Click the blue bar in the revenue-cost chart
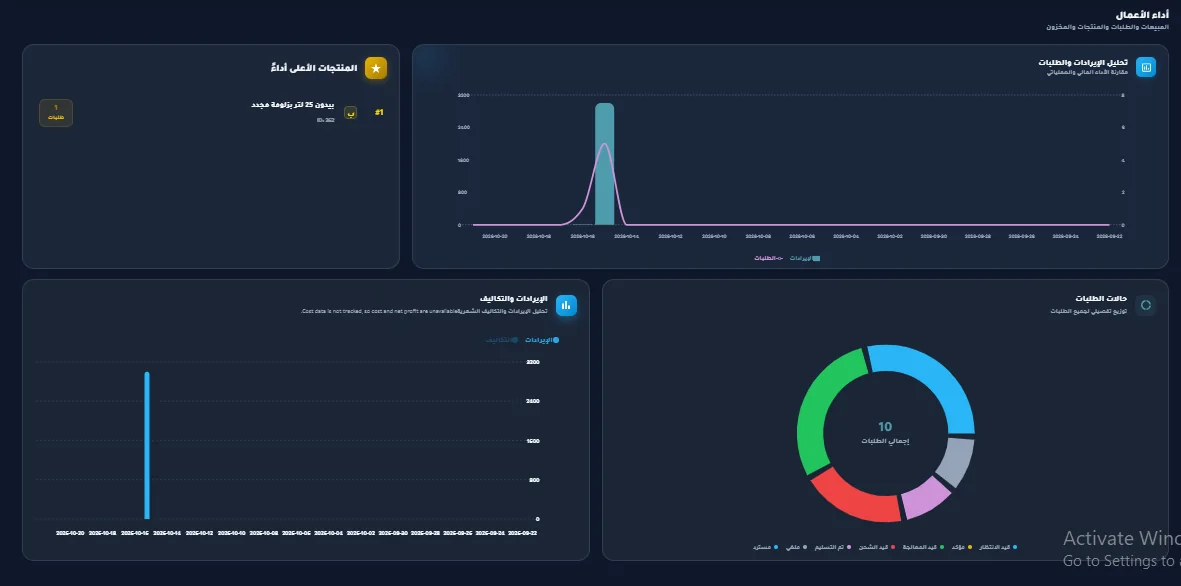The image size is (1181, 586). pos(147,445)
